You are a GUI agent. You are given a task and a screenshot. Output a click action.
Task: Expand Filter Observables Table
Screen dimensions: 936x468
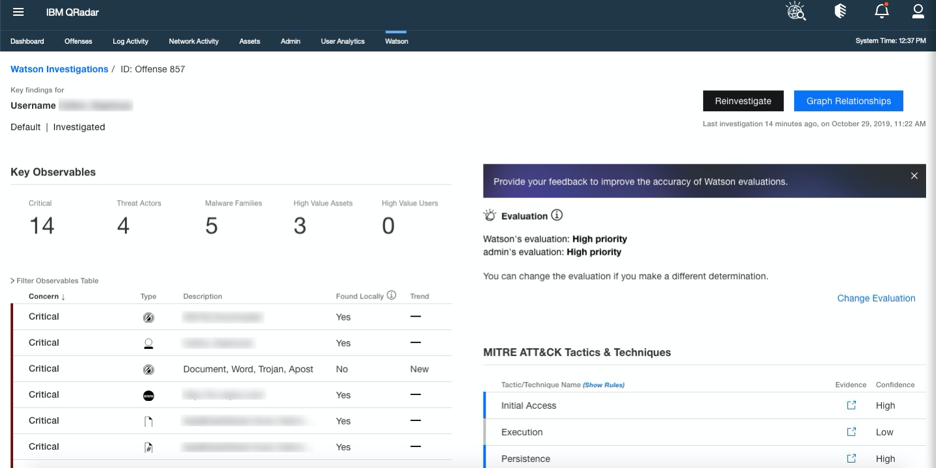[x=54, y=281]
